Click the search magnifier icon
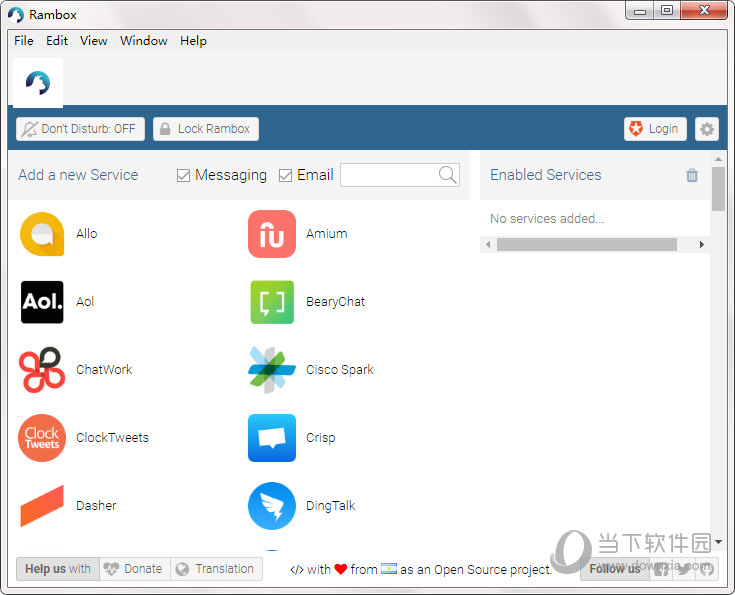Screen dimensions: 735x595 tap(447, 175)
